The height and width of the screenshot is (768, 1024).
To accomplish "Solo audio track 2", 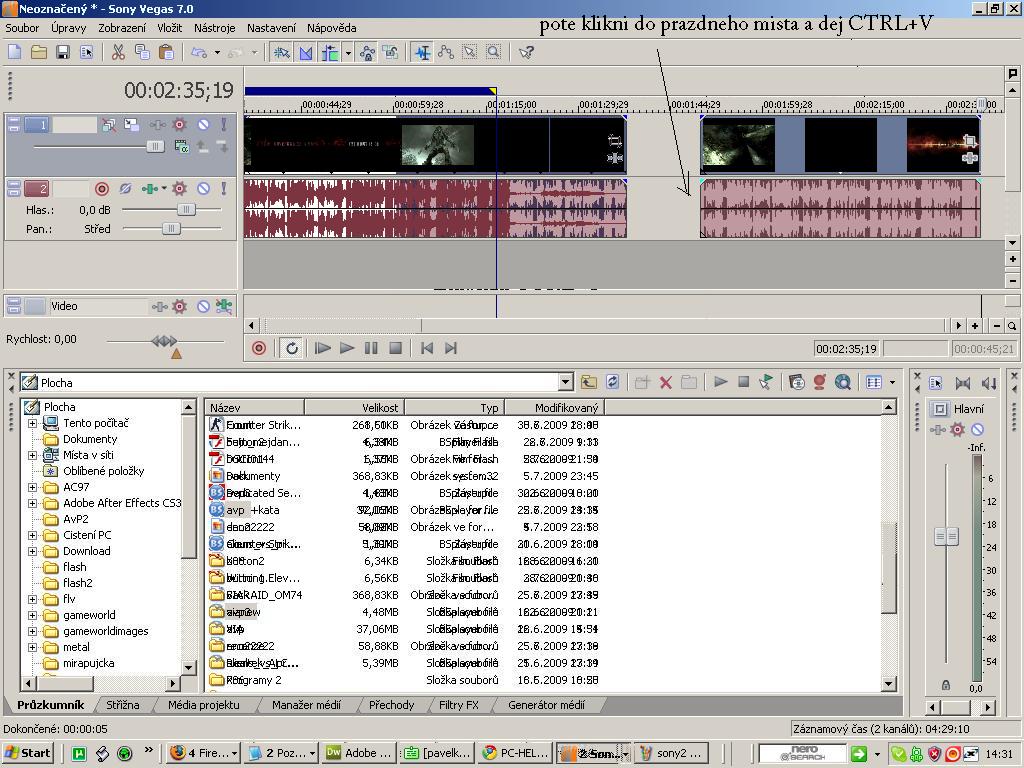I will (223, 188).
